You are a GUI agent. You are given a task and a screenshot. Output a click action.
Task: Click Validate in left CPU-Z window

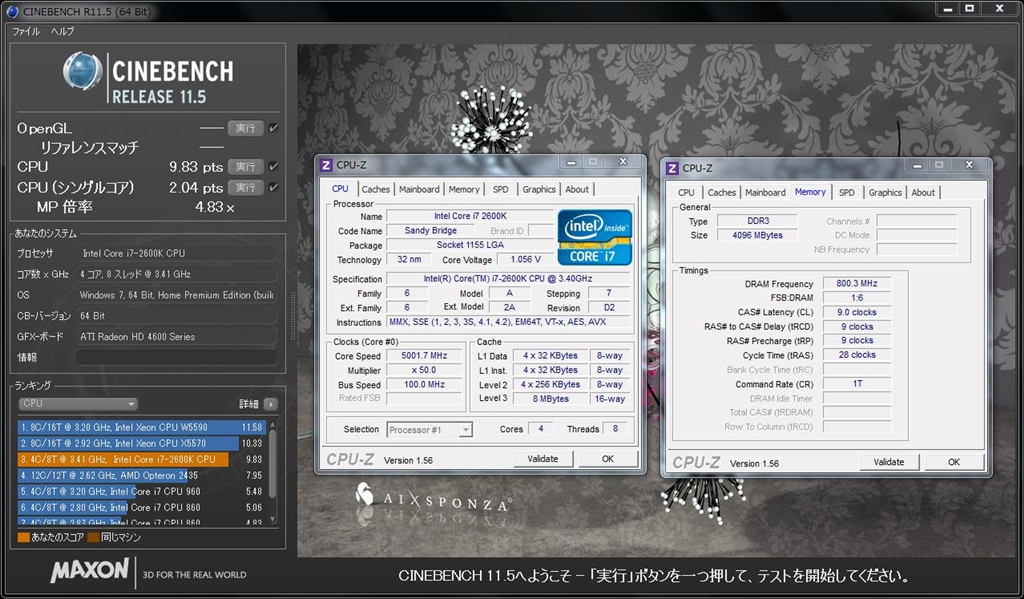click(x=543, y=459)
